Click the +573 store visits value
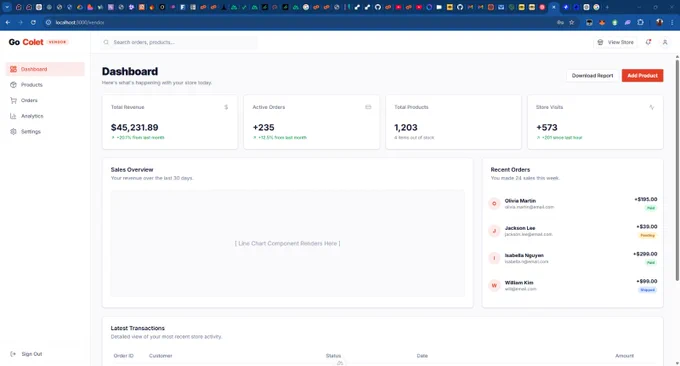 (x=547, y=127)
